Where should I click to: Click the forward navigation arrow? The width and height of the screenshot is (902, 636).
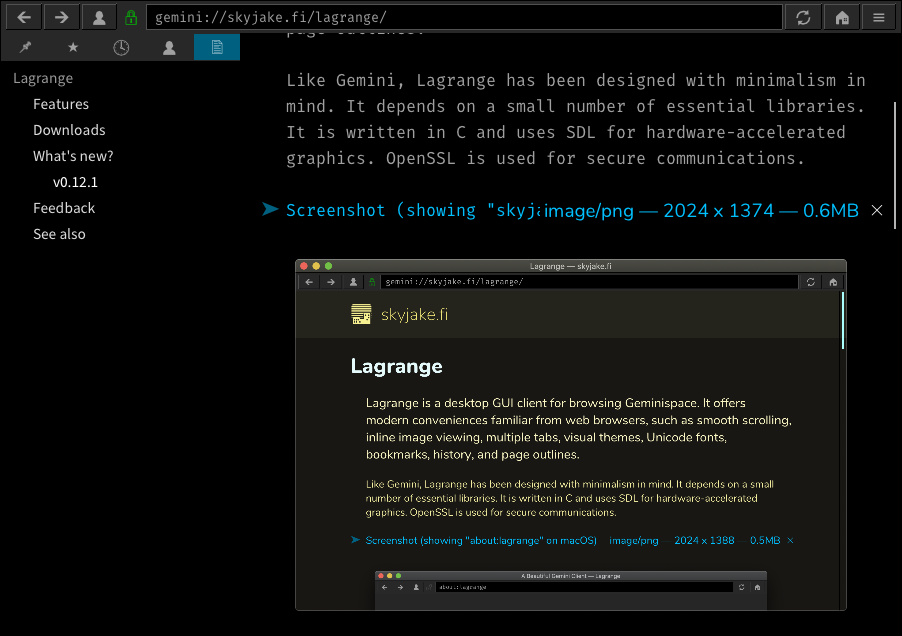(x=61, y=17)
